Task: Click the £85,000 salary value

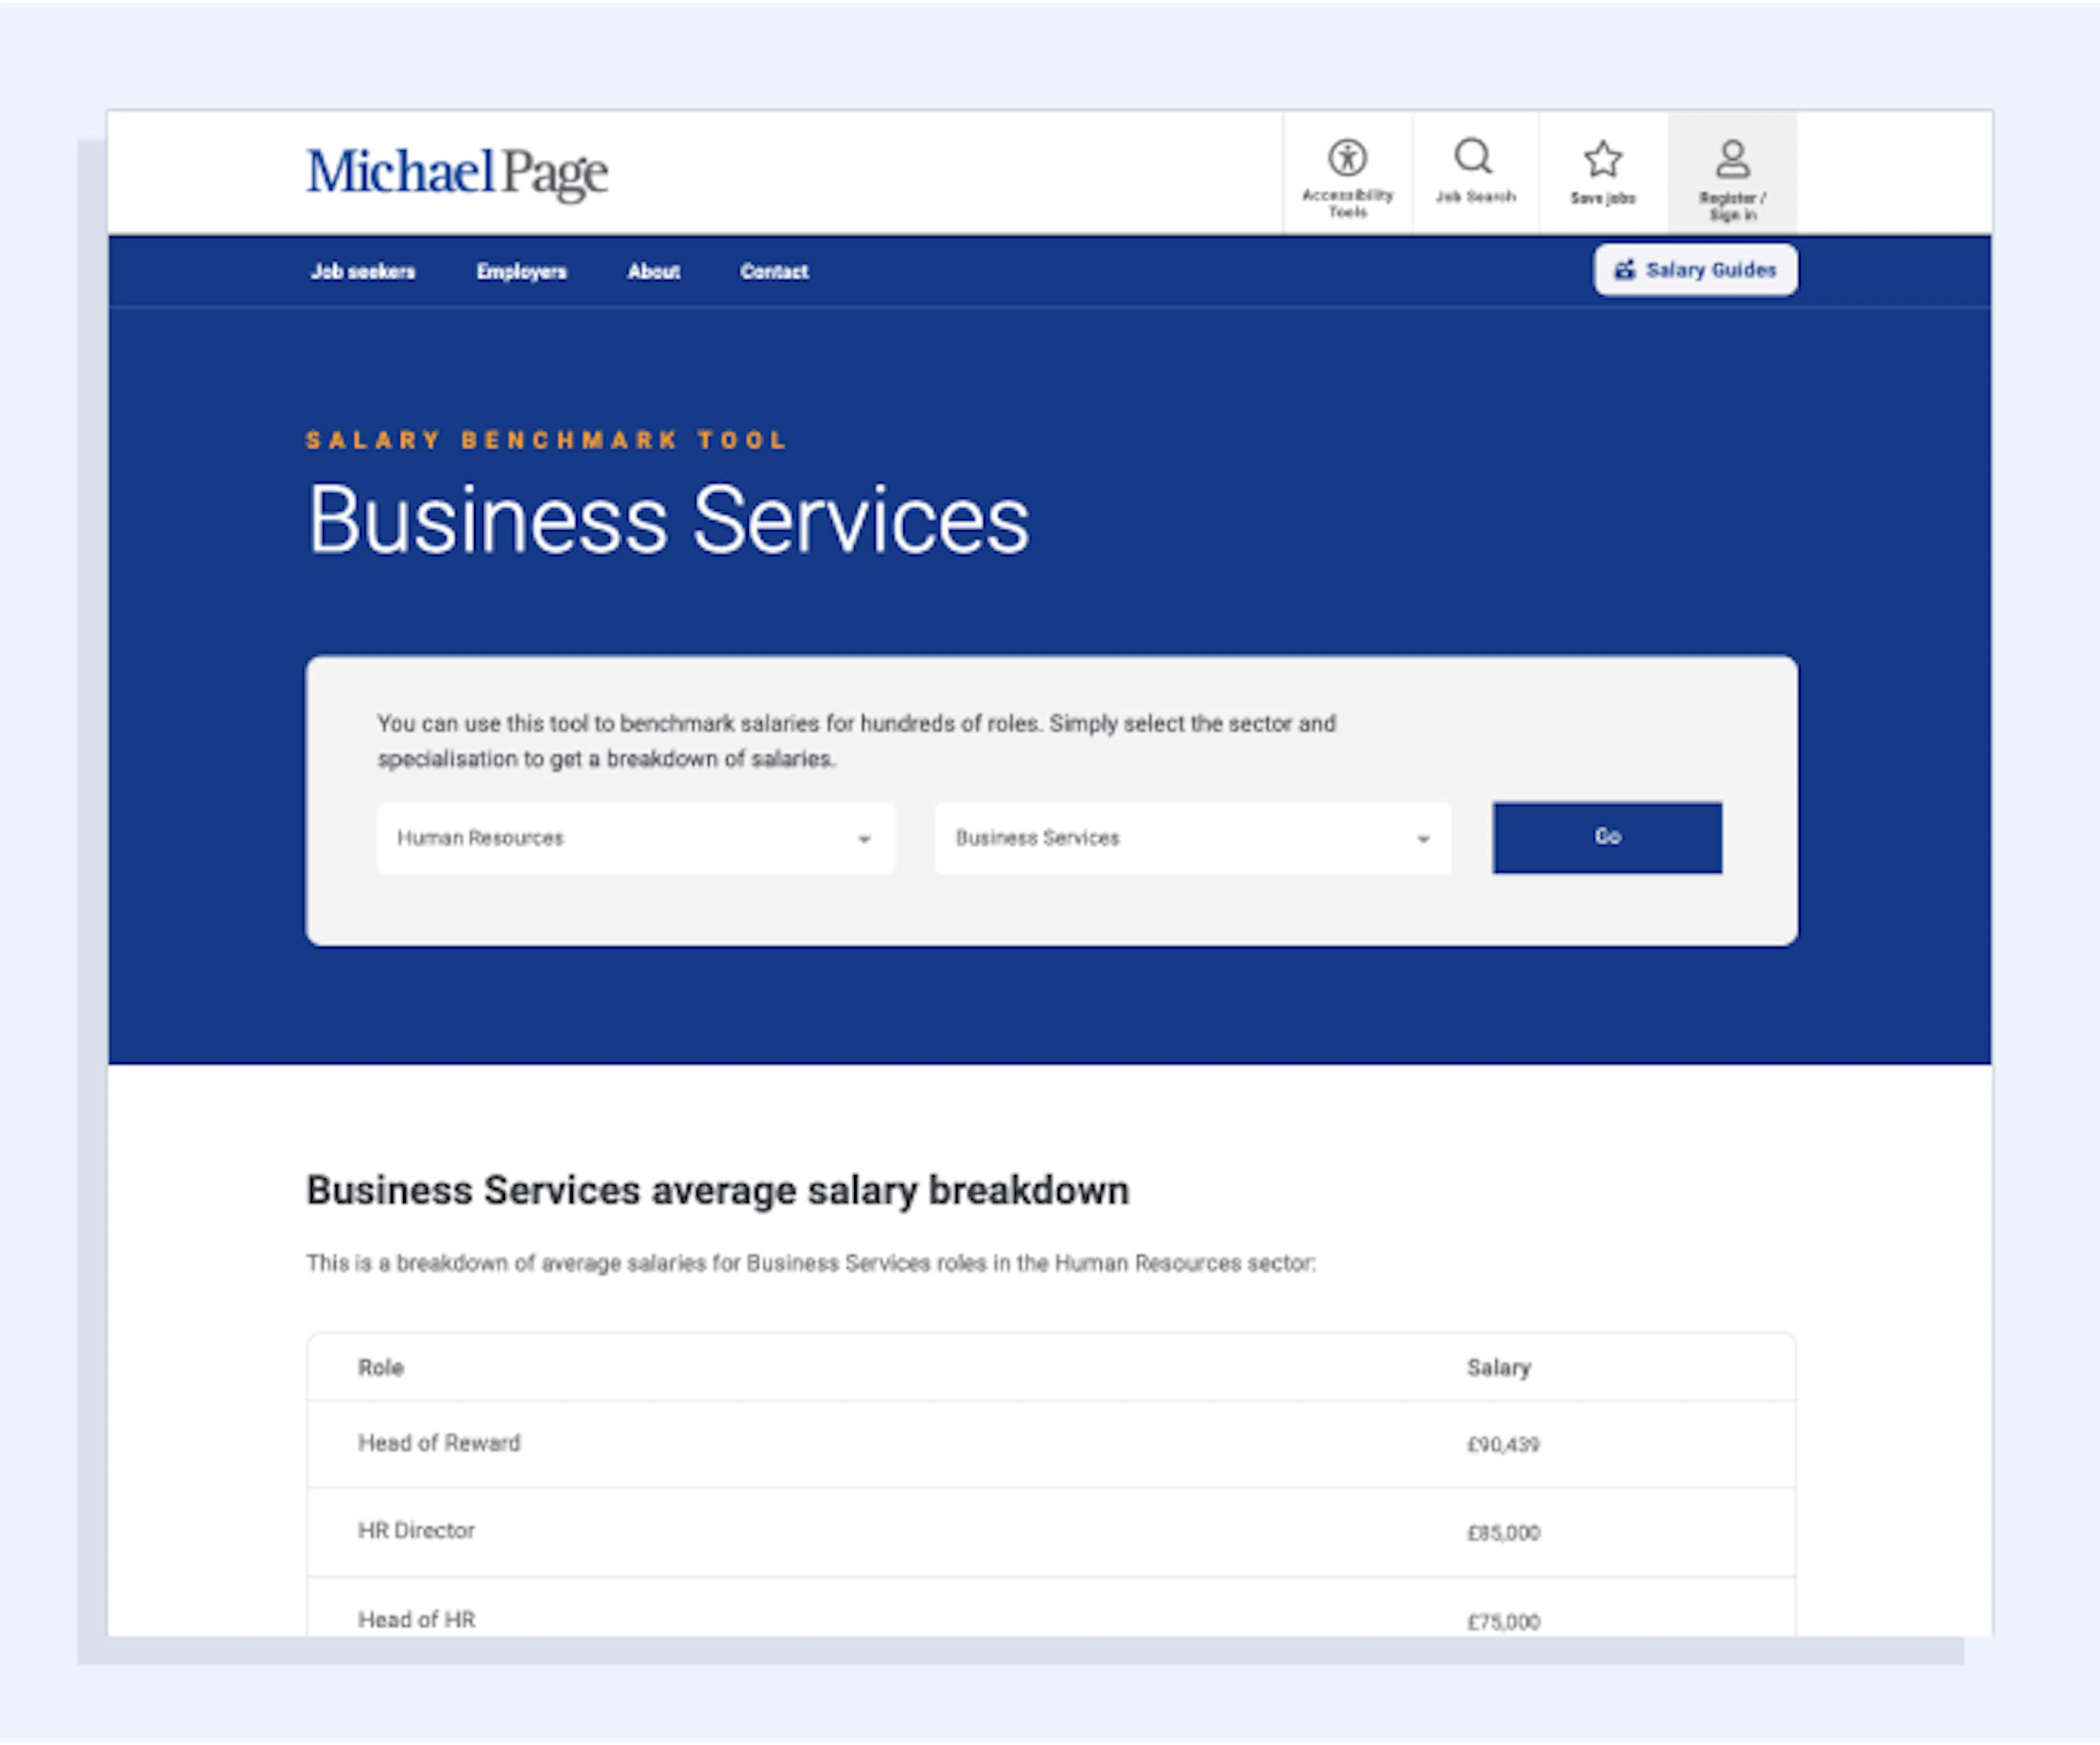Action: [1503, 1533]
